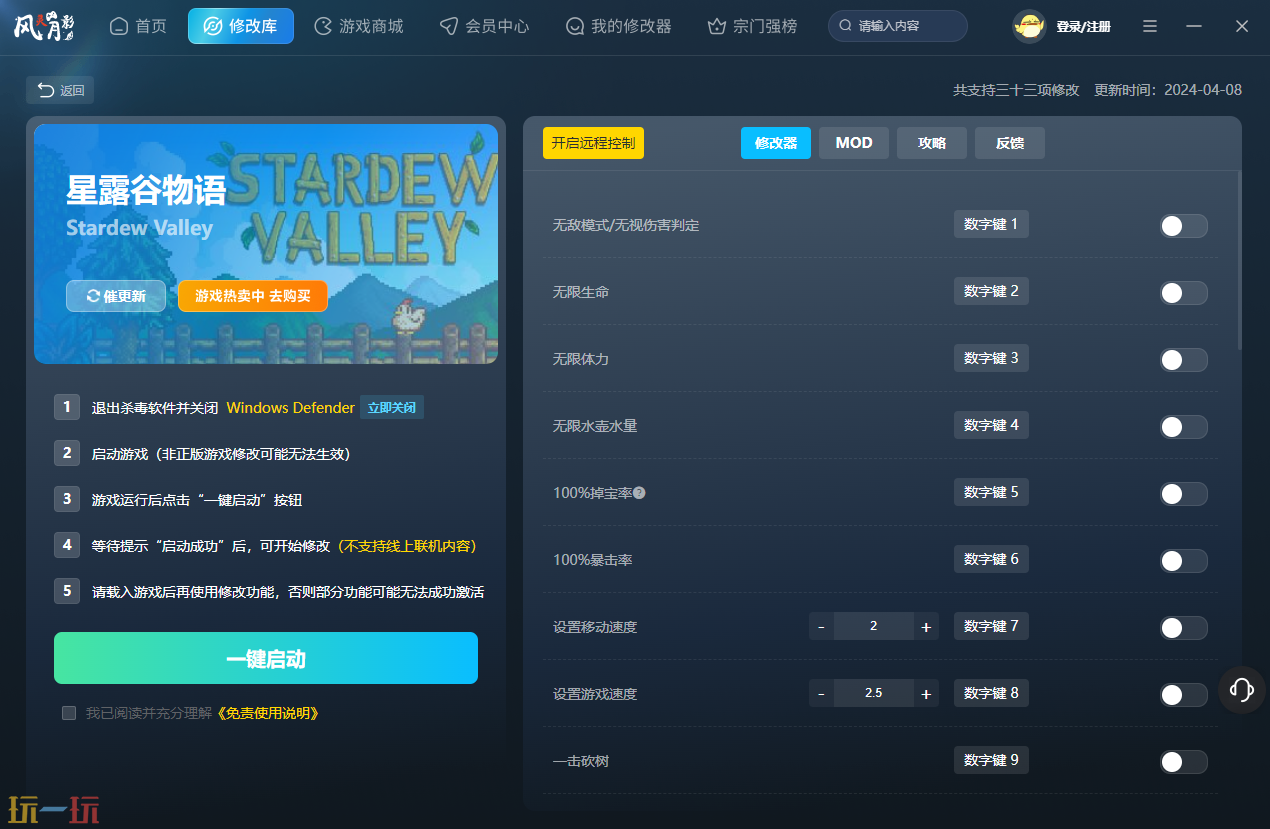Toggle 无敌模式/无视伤害判定 switch
The image size is (1270, 829).
click(x=1184, y=226)
